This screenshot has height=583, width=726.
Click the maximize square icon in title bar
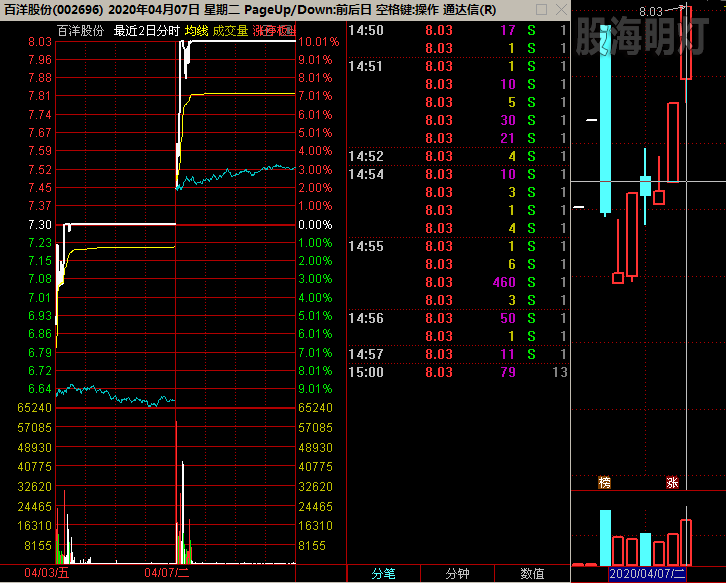coord(541,9)
